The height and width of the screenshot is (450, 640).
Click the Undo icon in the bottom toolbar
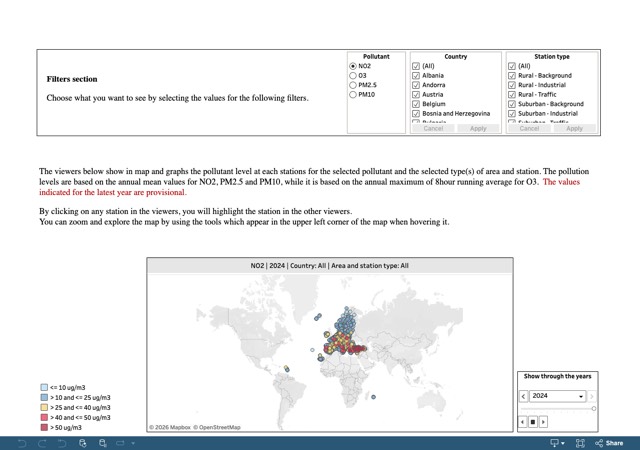(22, 443)
